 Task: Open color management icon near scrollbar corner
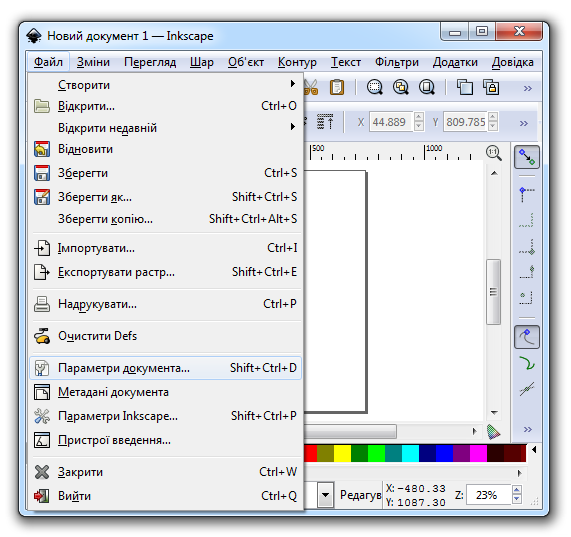click(494, 432)
